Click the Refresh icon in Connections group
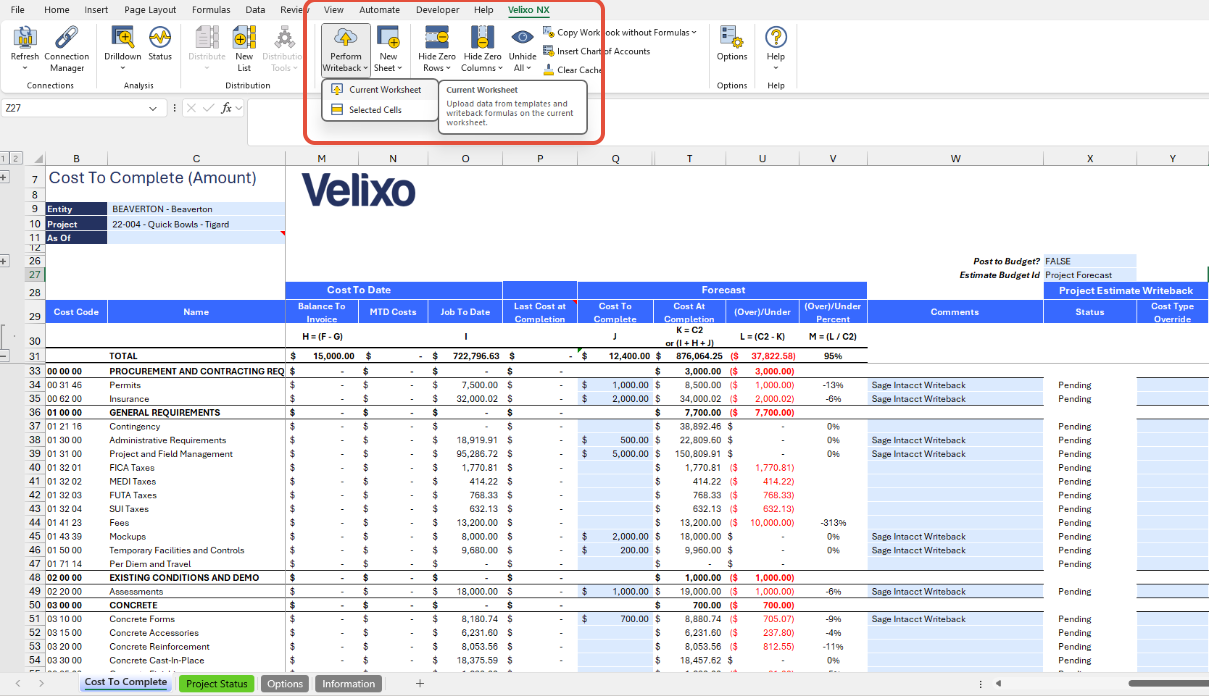The image size is (1209, 696). (x=24, y=38)
